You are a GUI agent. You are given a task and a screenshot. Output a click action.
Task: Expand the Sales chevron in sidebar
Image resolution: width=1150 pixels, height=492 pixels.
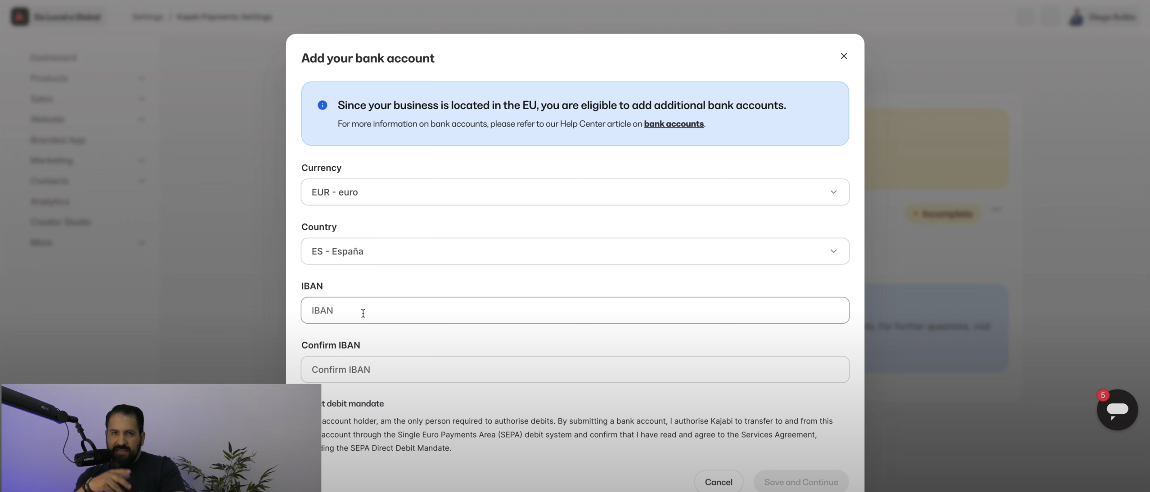pos(142,99)
